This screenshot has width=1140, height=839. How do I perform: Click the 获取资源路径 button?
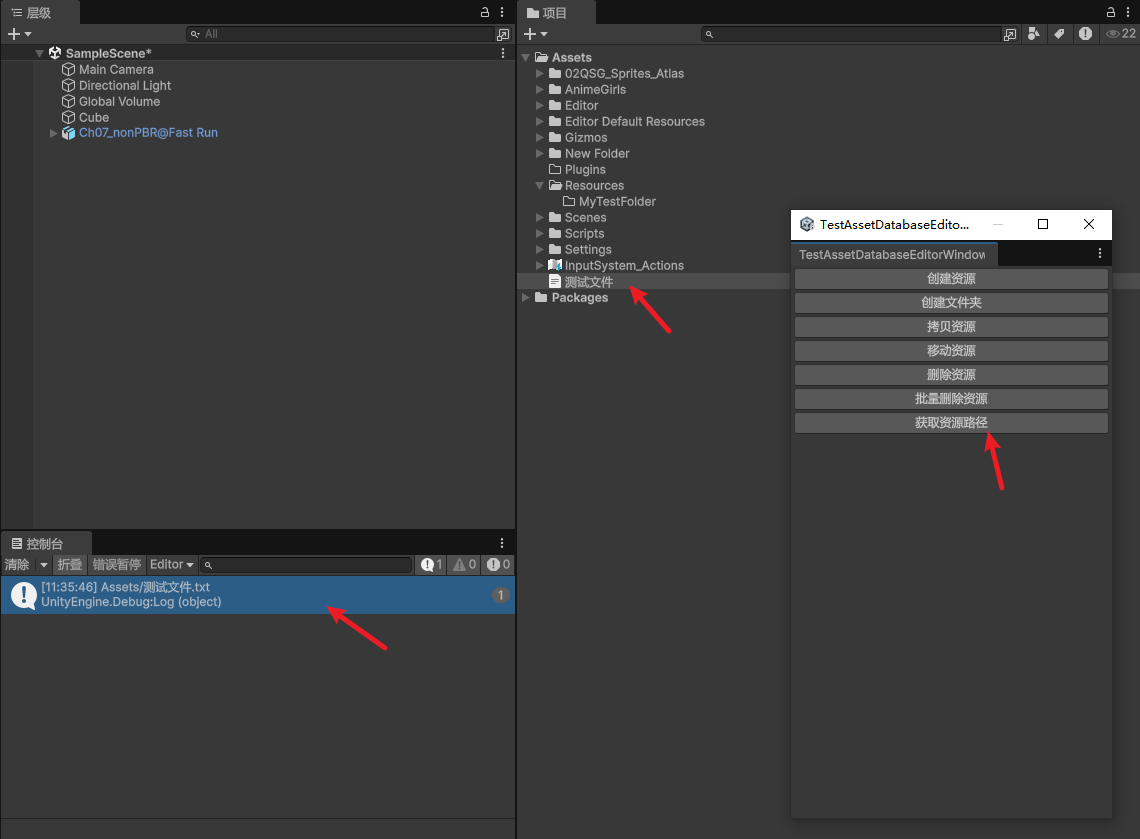coord(951,422)
